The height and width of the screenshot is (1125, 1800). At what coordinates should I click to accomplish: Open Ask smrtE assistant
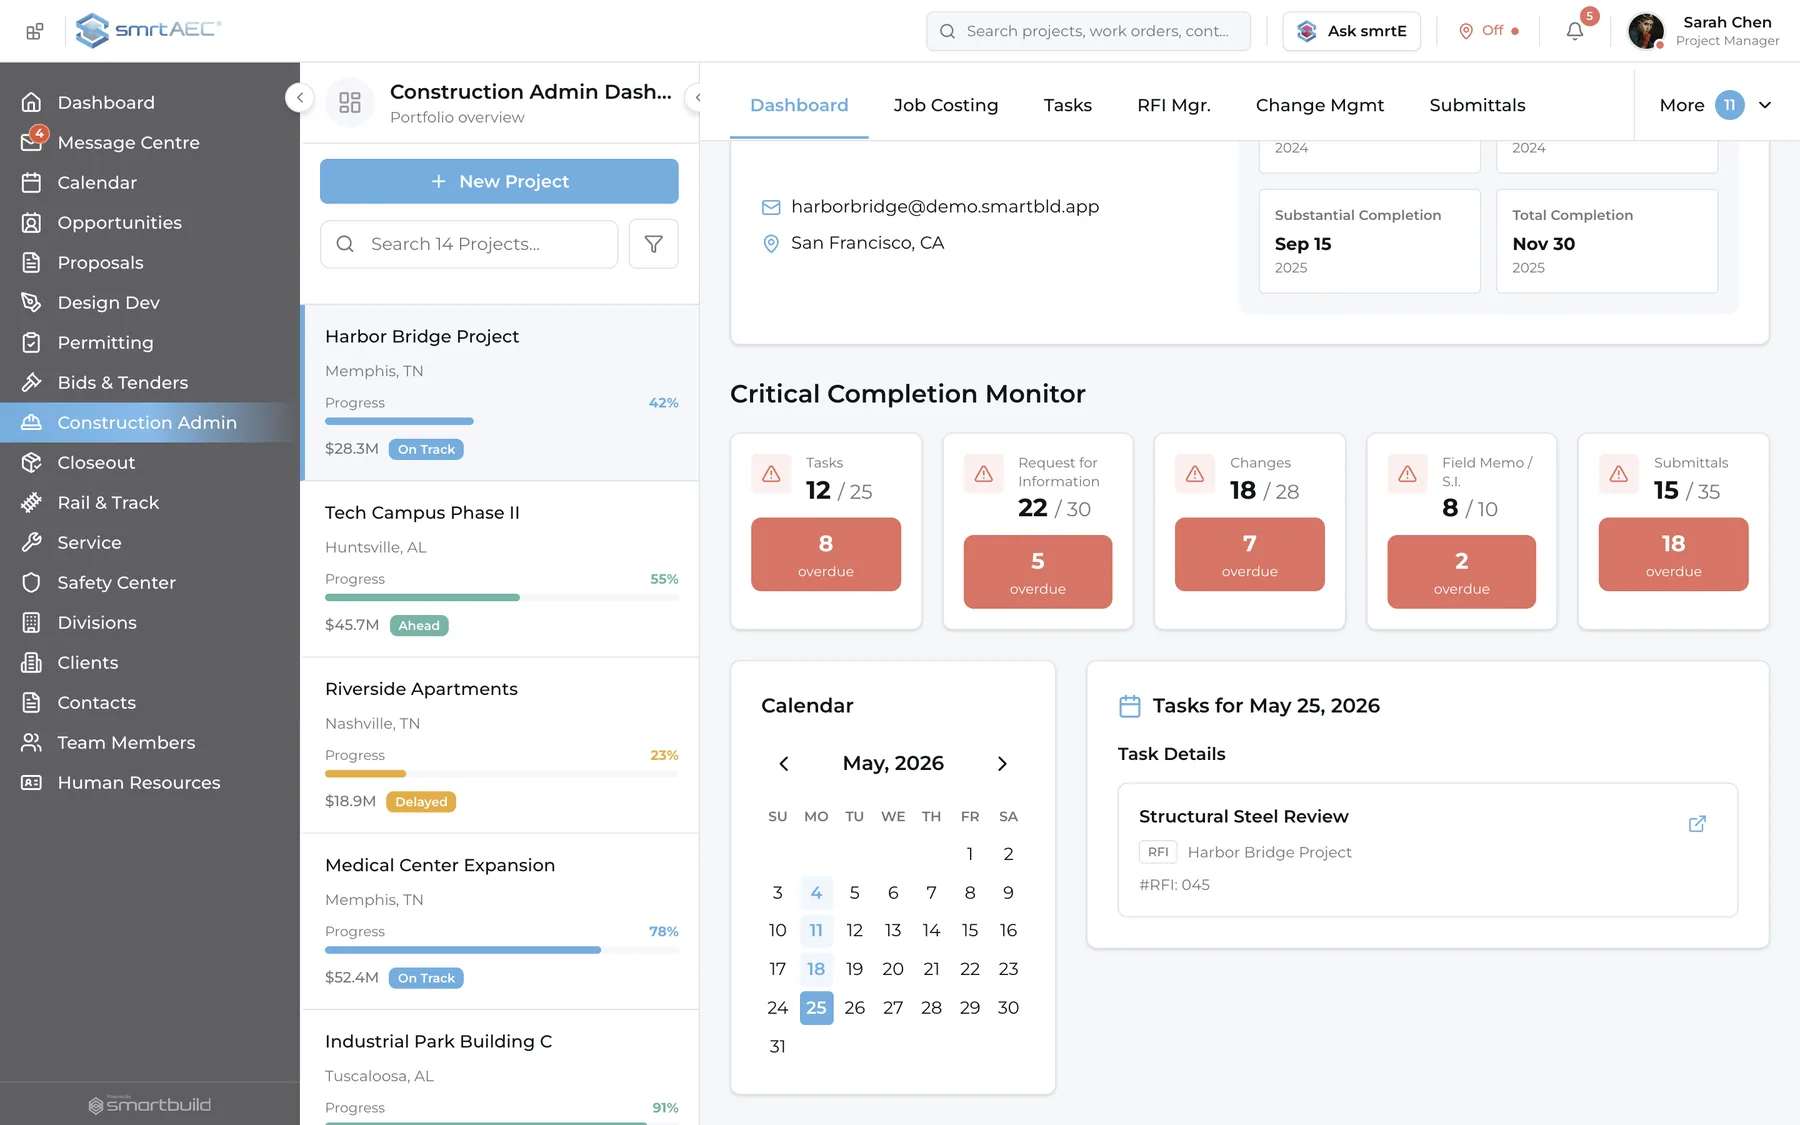click(x=1351, y=31)
